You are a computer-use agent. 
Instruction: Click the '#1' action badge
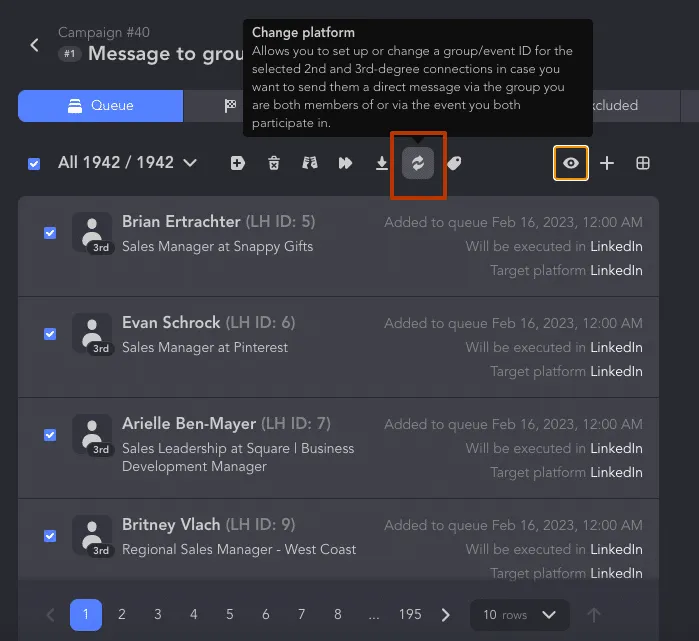(x=70, y=54)
